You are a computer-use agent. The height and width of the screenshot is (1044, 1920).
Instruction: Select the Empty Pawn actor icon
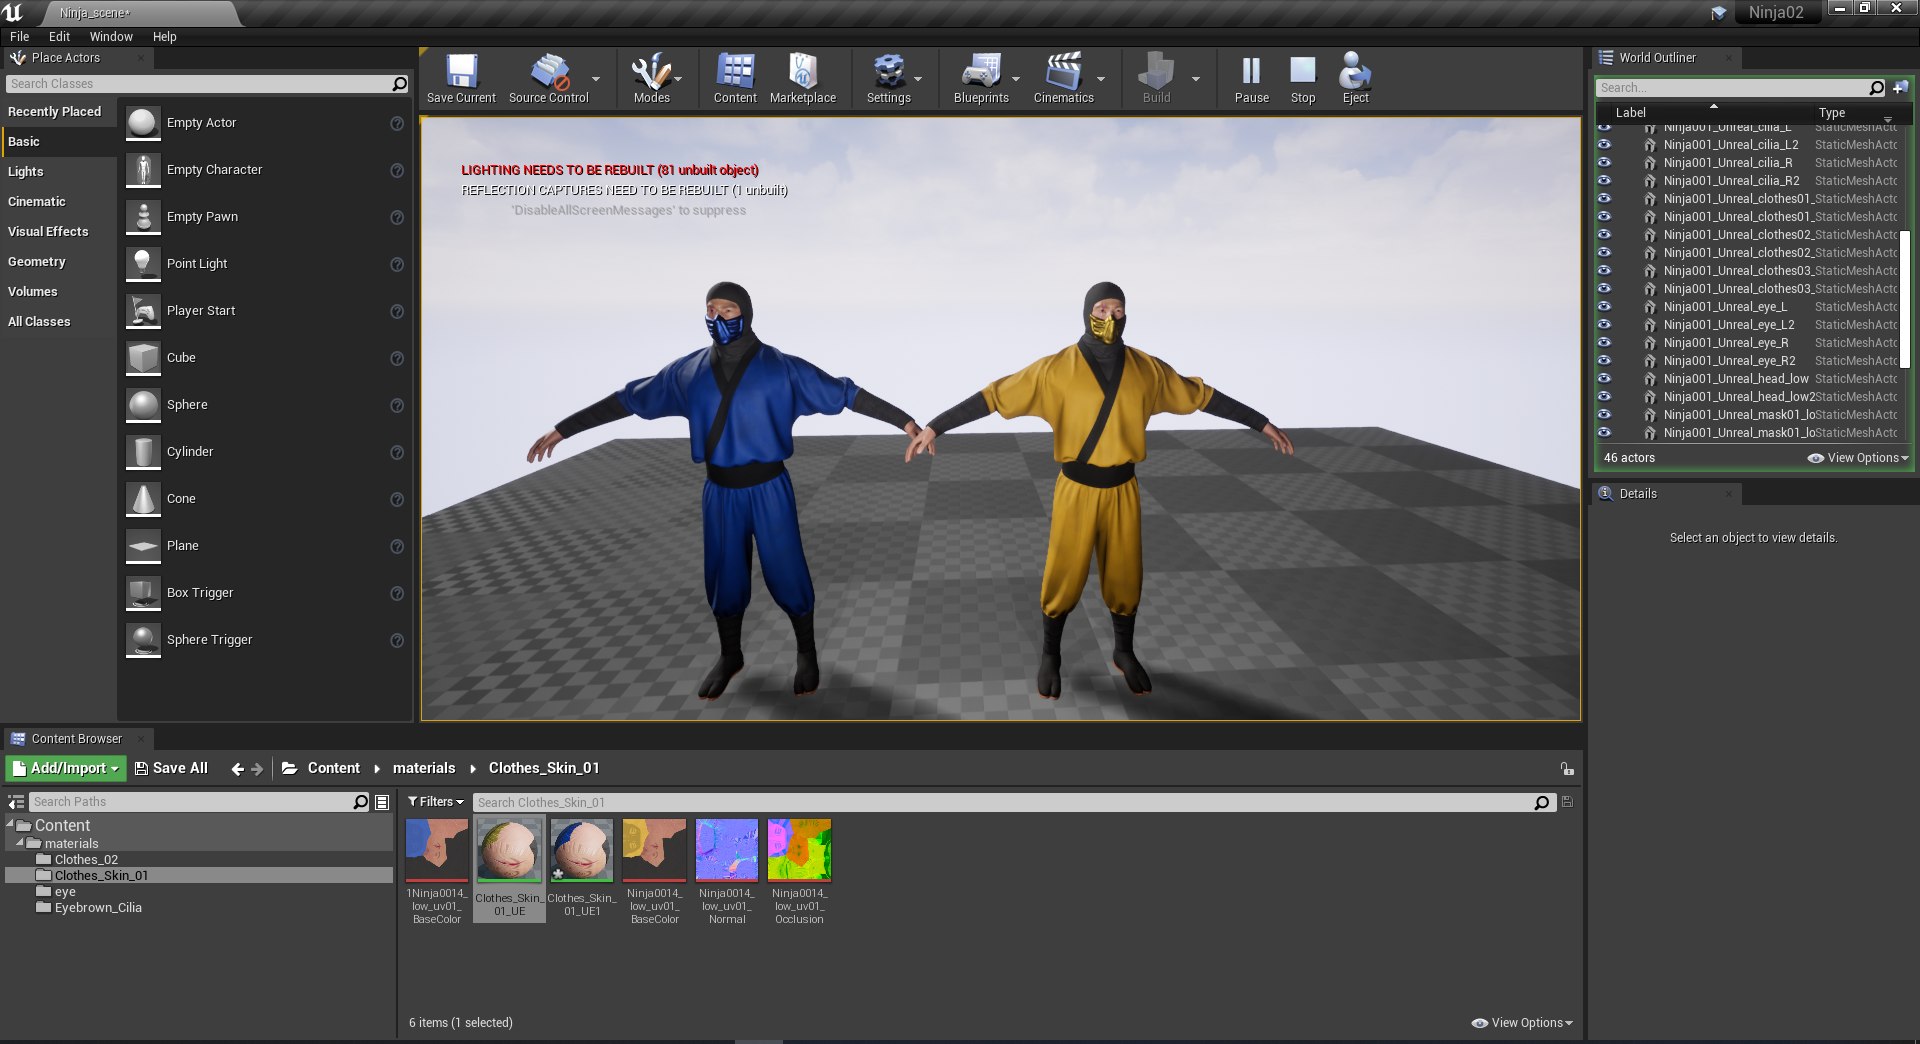(x=143, y=217)
